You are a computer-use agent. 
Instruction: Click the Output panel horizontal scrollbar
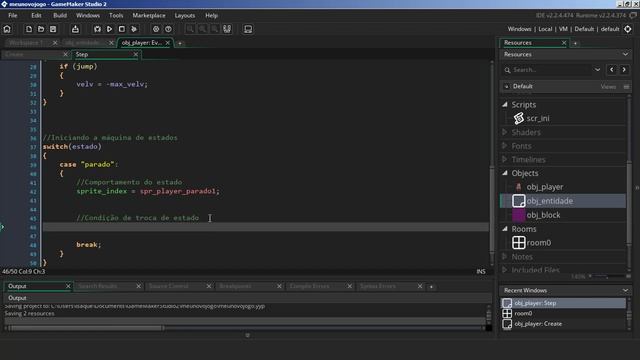[x=86, y=328]
